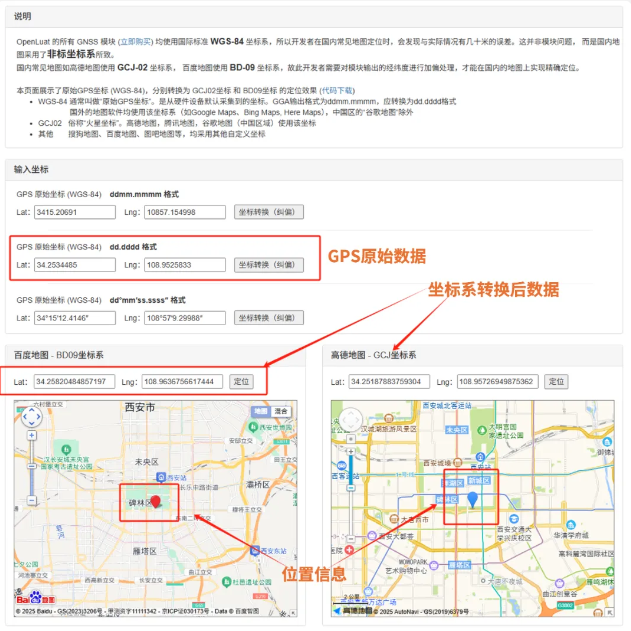Click the 西安交通大学 graduation cap icon
This screenshot has height=631, width=631.
[x=514, y=519]
